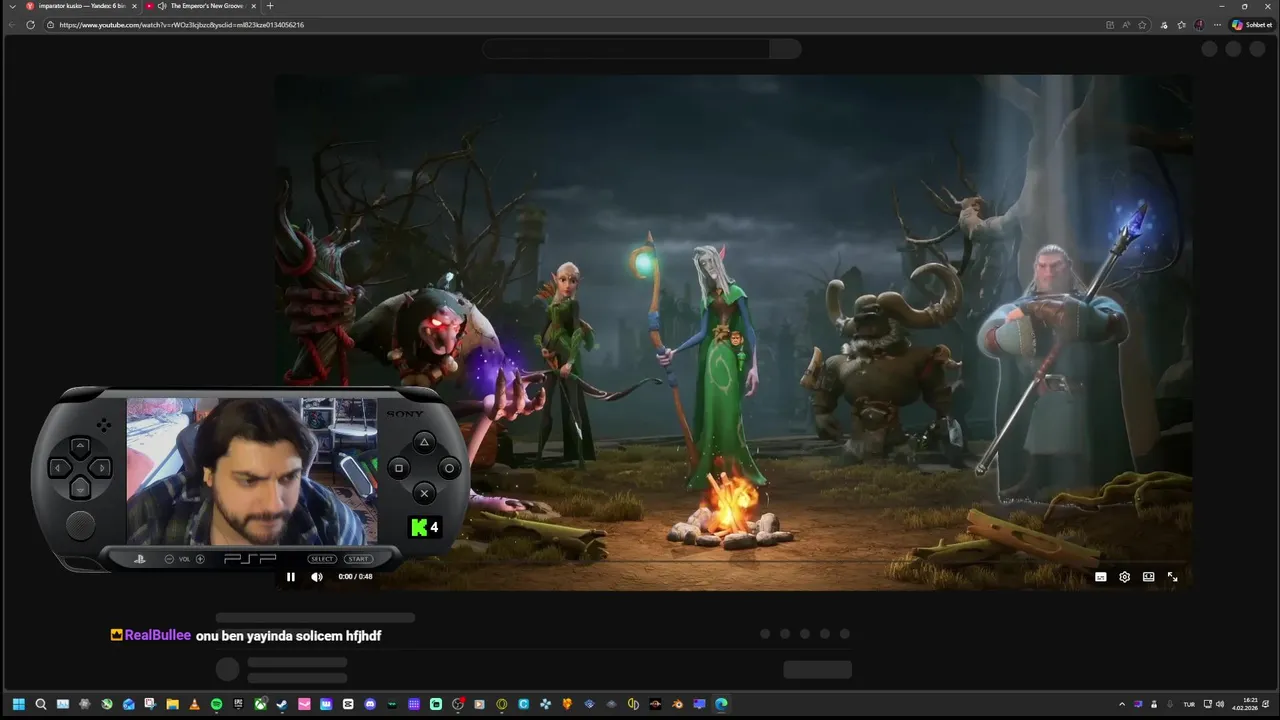Open Windows taskbar search

click(40, 704)
